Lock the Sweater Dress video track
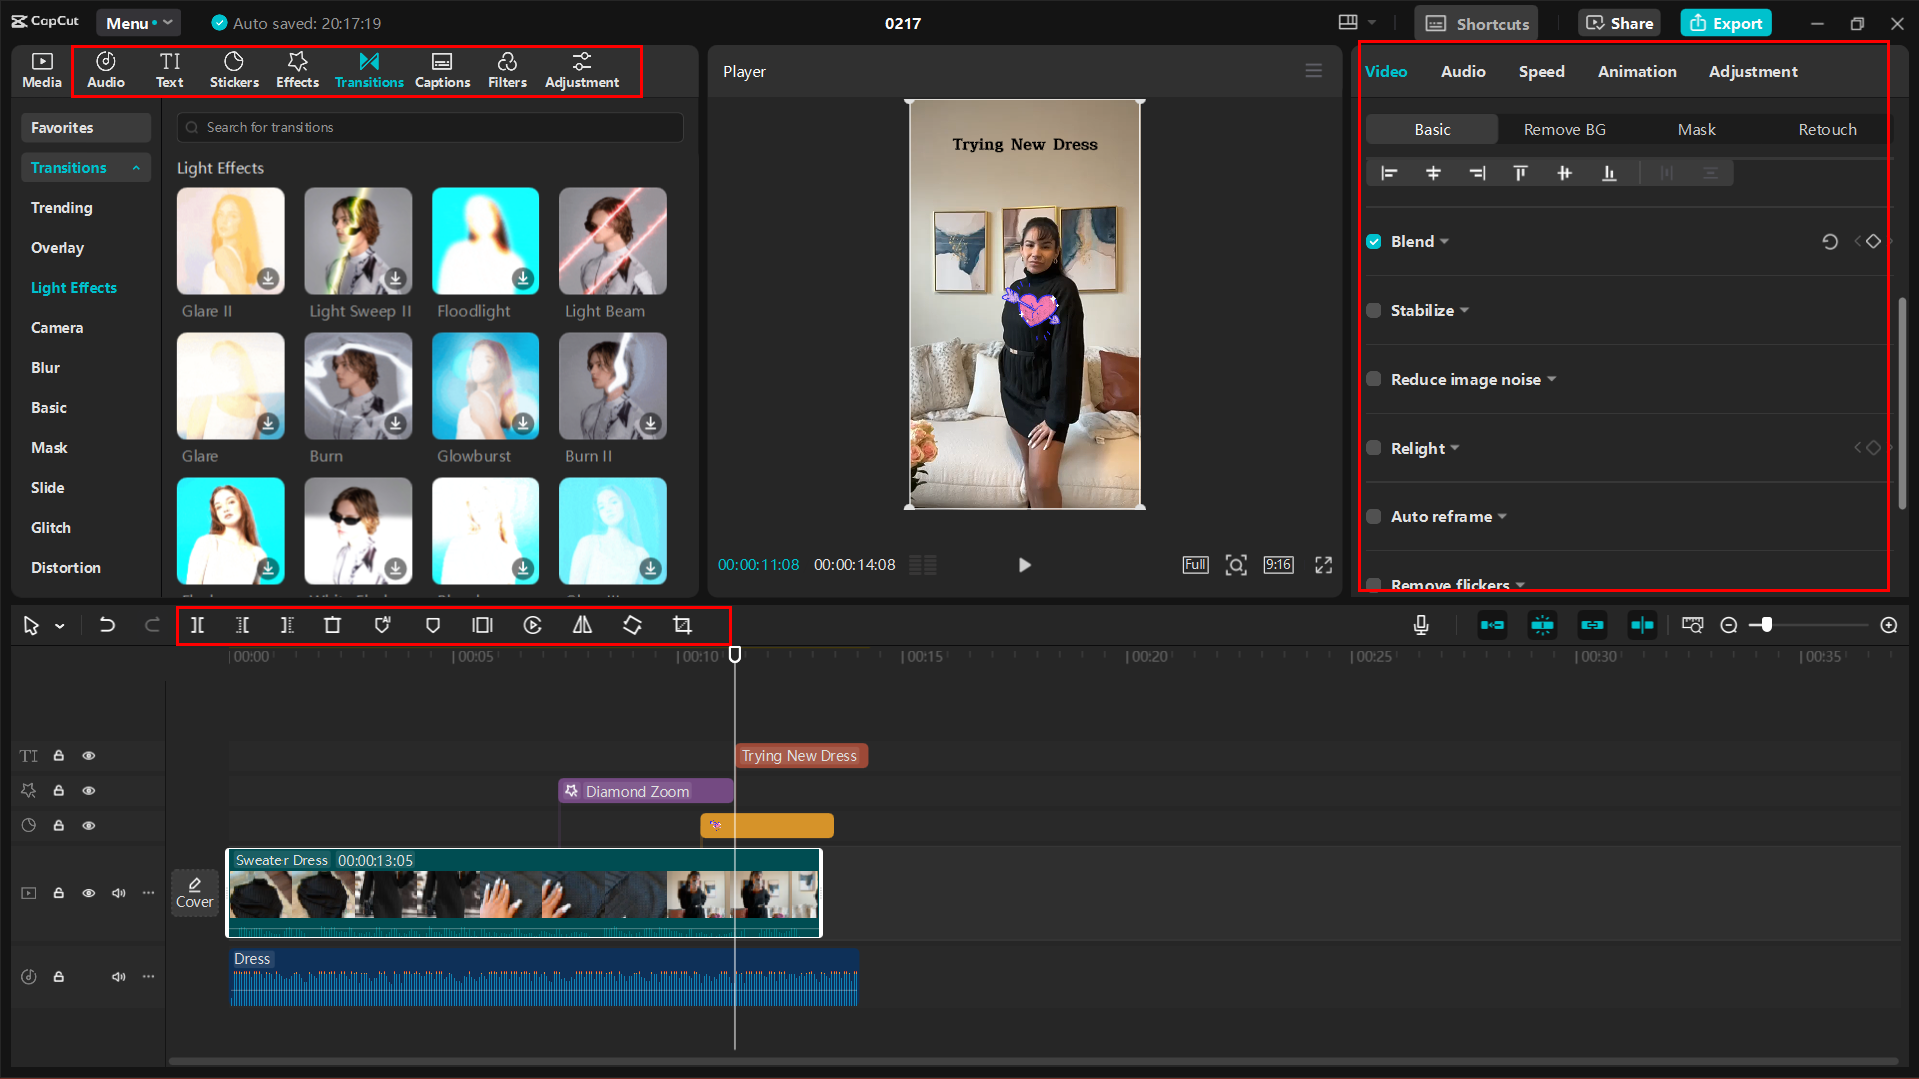1919x1079 pixels. tap(58, 893)
